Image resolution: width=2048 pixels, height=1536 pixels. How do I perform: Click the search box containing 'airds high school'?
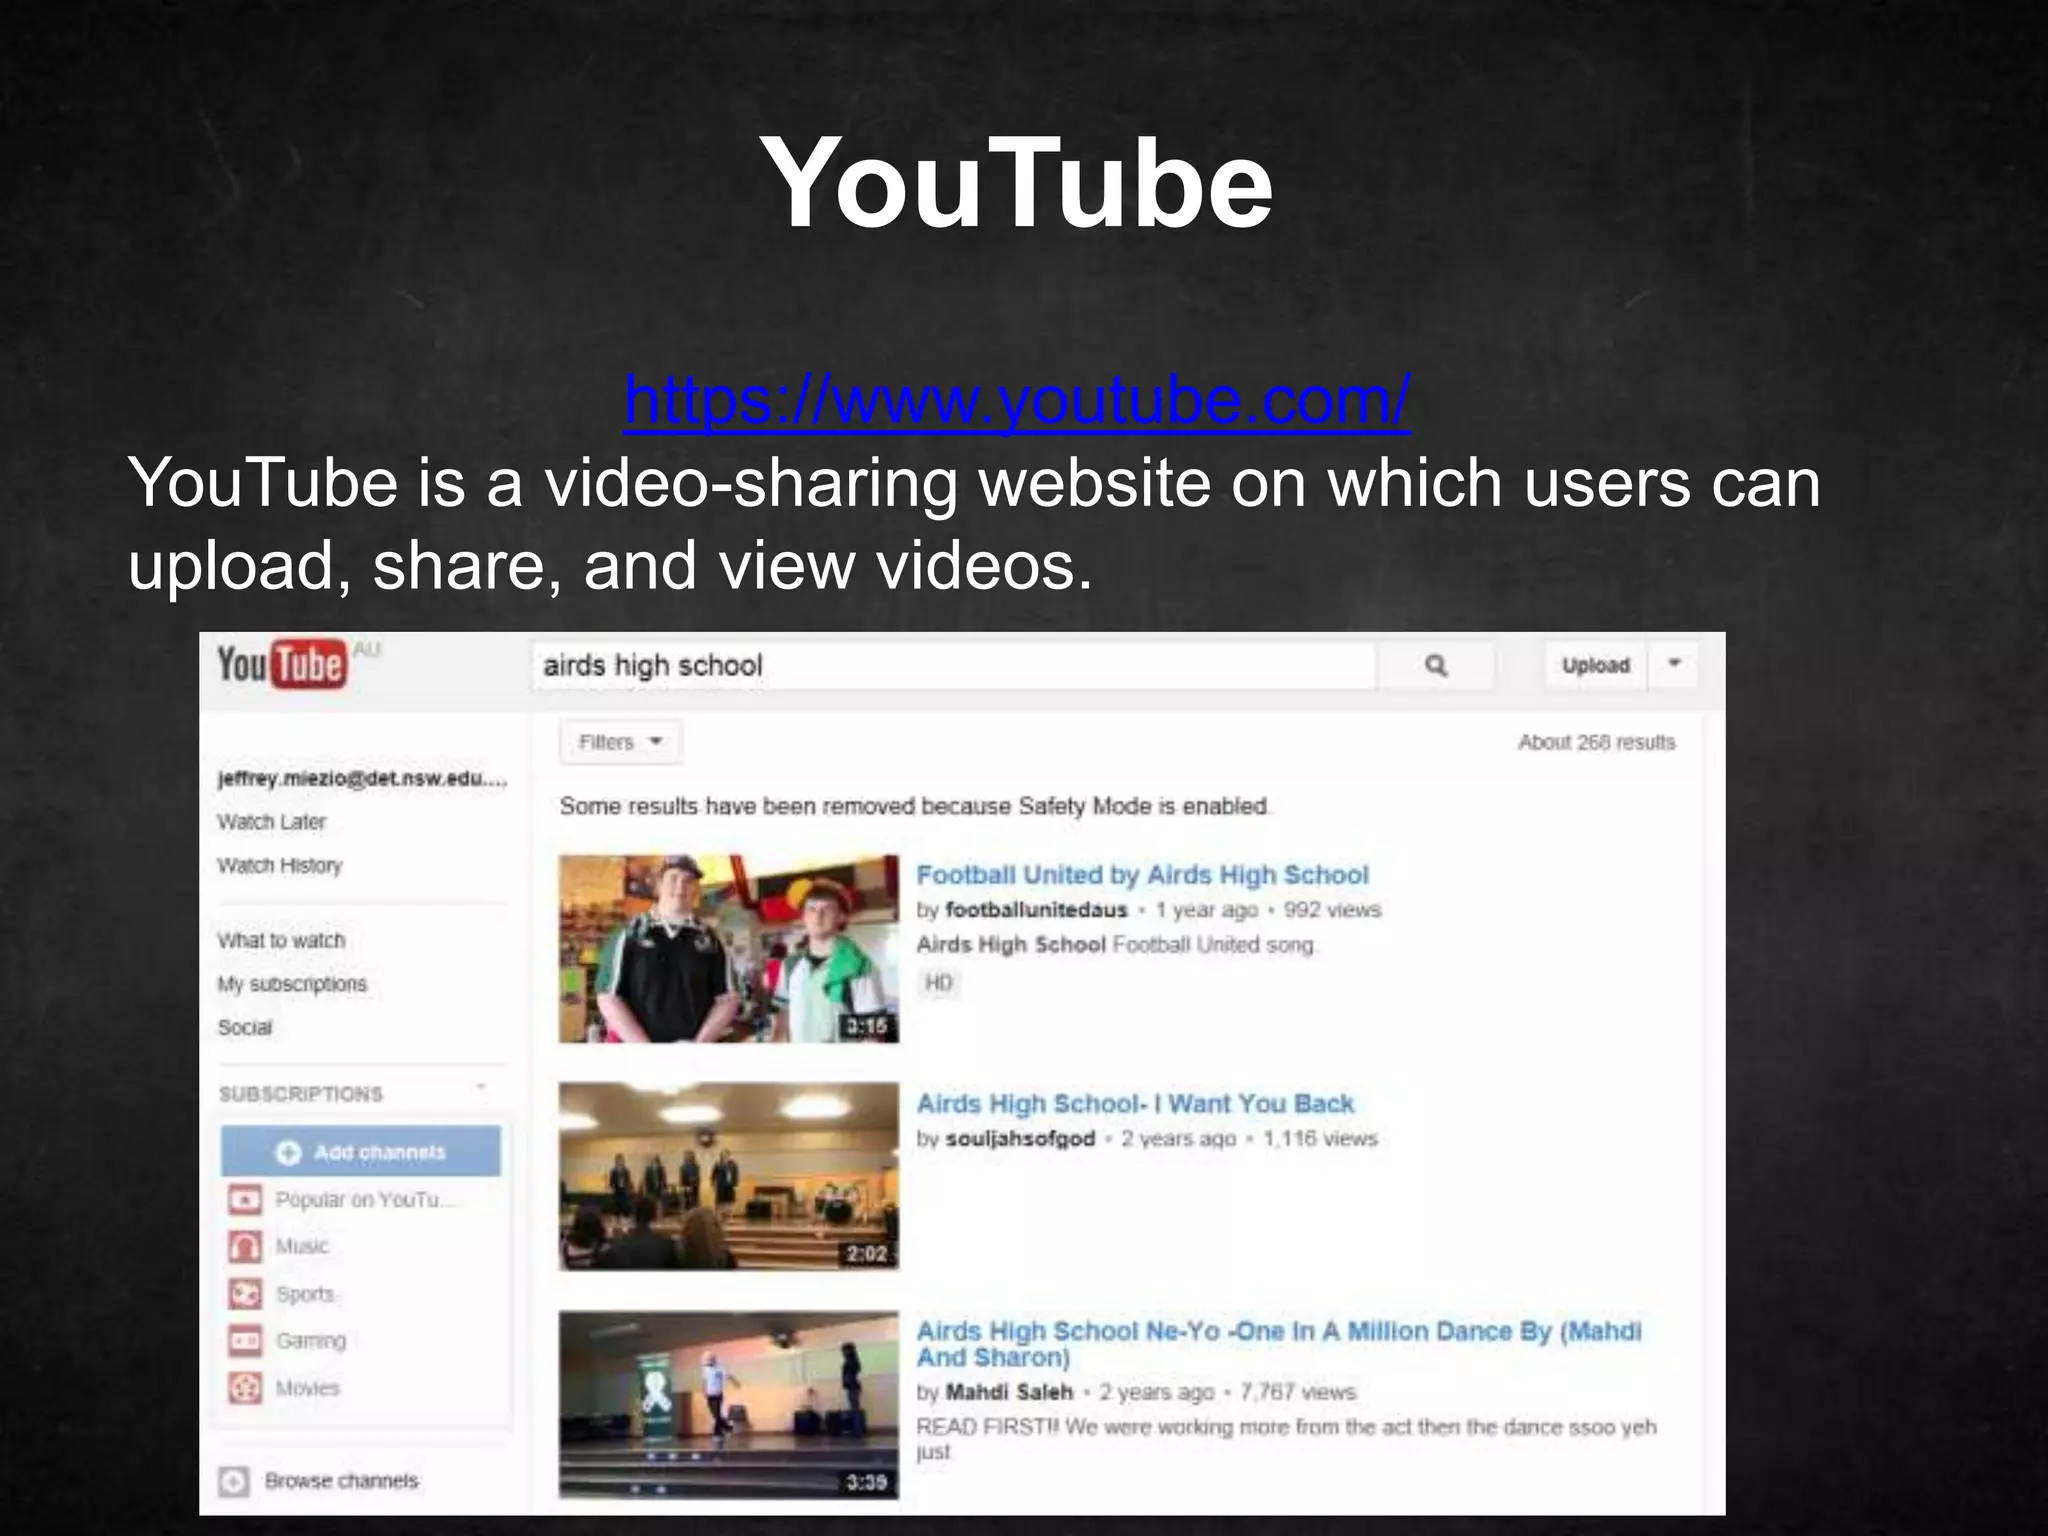[954, 665]
